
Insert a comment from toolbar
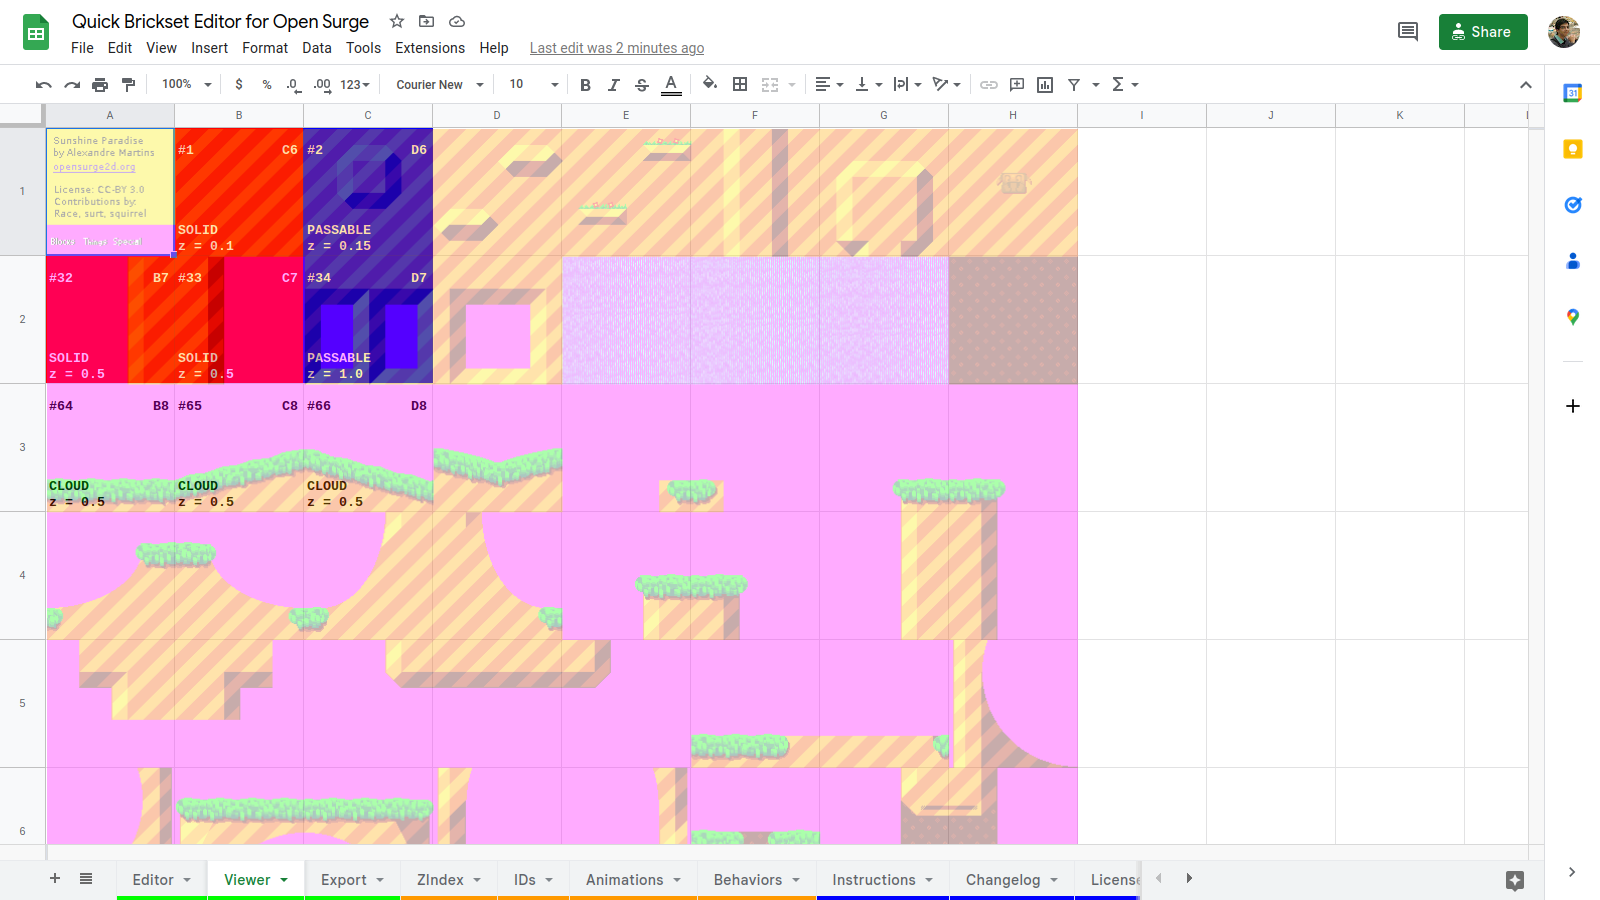(1017, 85)
